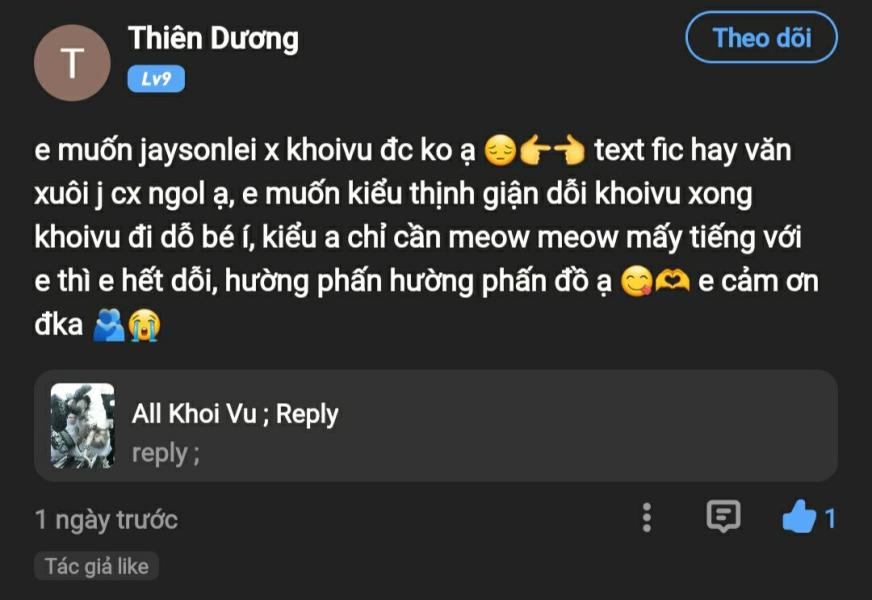Follow the user with Theo dõi button

[x=761, y=38]
